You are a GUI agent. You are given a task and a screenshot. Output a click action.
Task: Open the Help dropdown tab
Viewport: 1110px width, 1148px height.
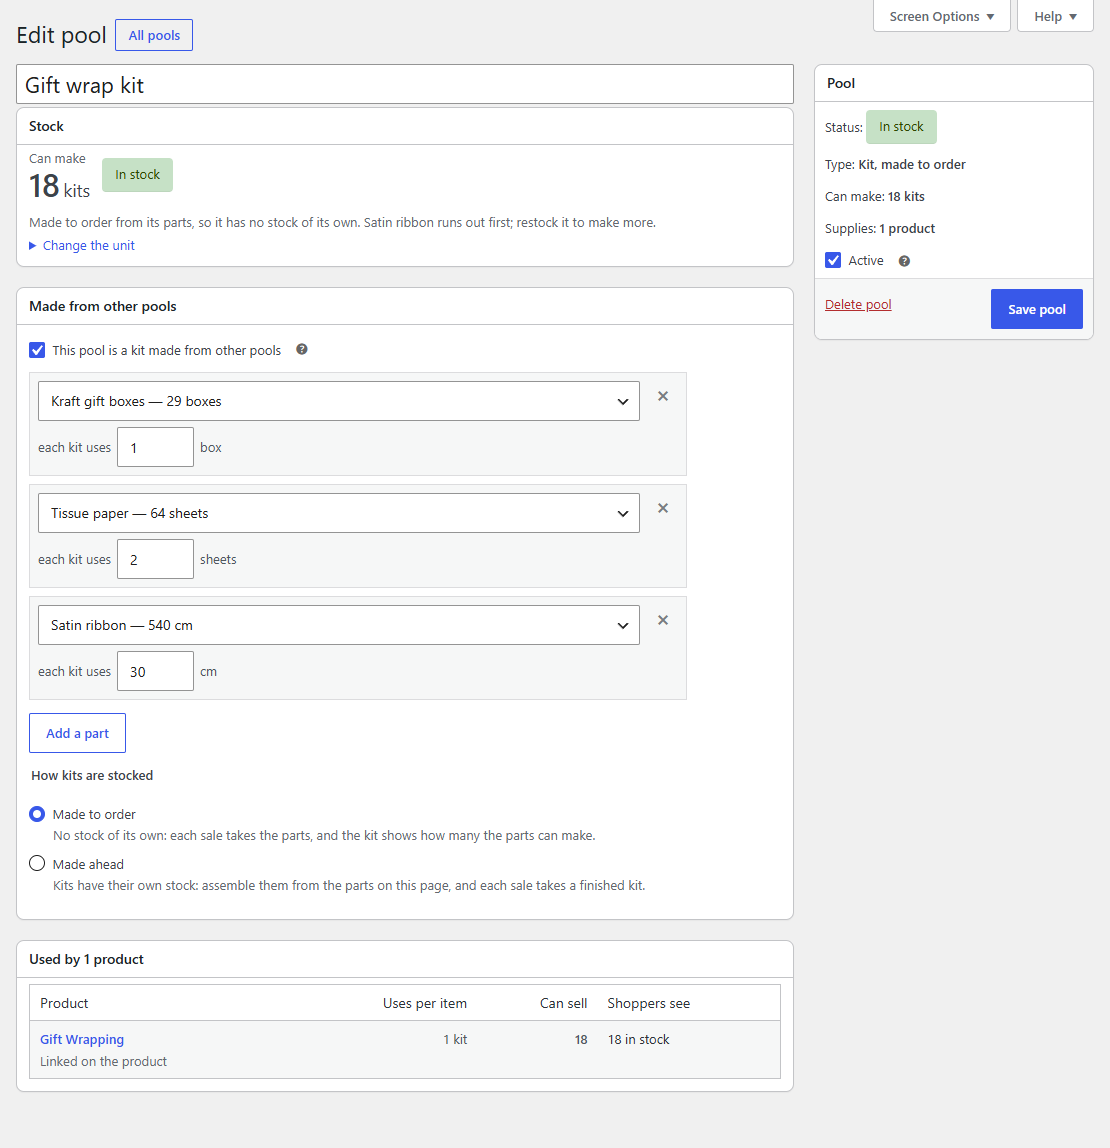point(1055,16)
